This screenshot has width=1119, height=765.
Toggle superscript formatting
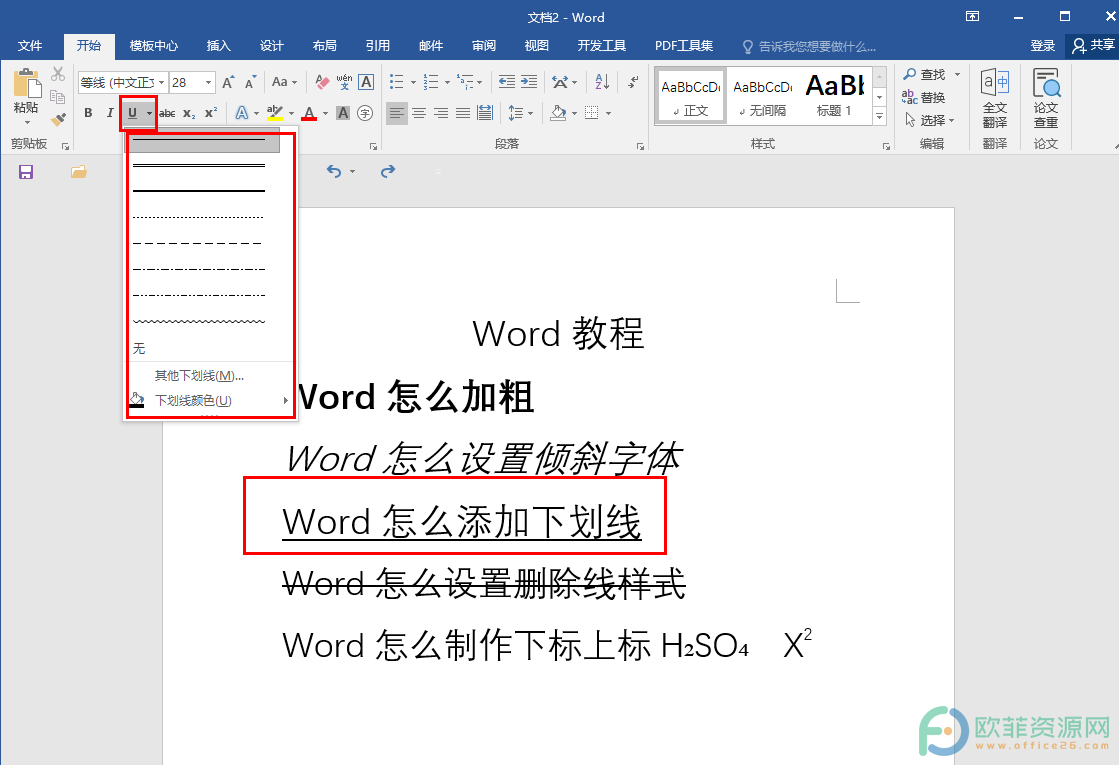[211, 113]
